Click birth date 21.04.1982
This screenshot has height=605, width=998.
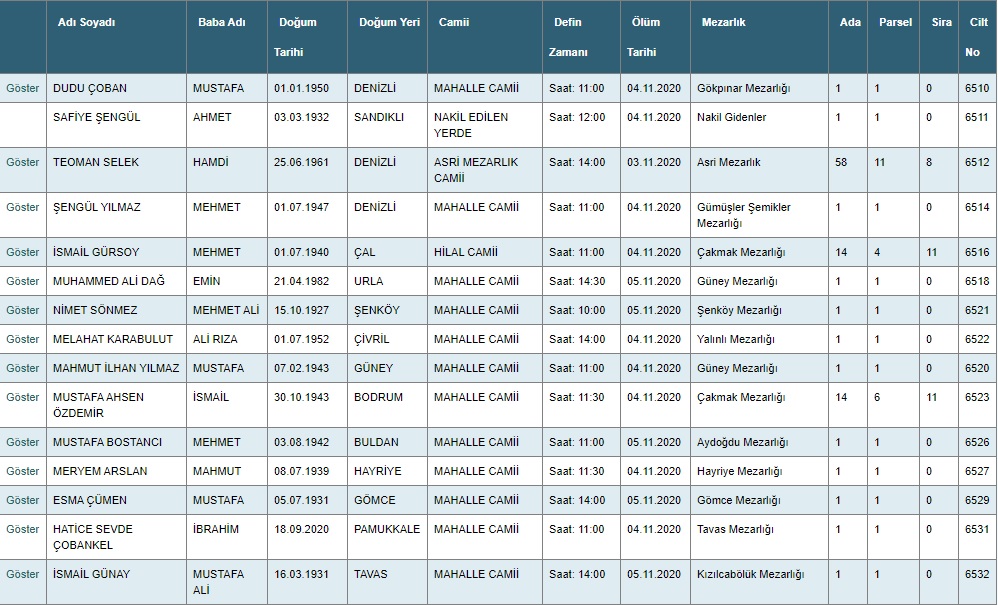302,281
